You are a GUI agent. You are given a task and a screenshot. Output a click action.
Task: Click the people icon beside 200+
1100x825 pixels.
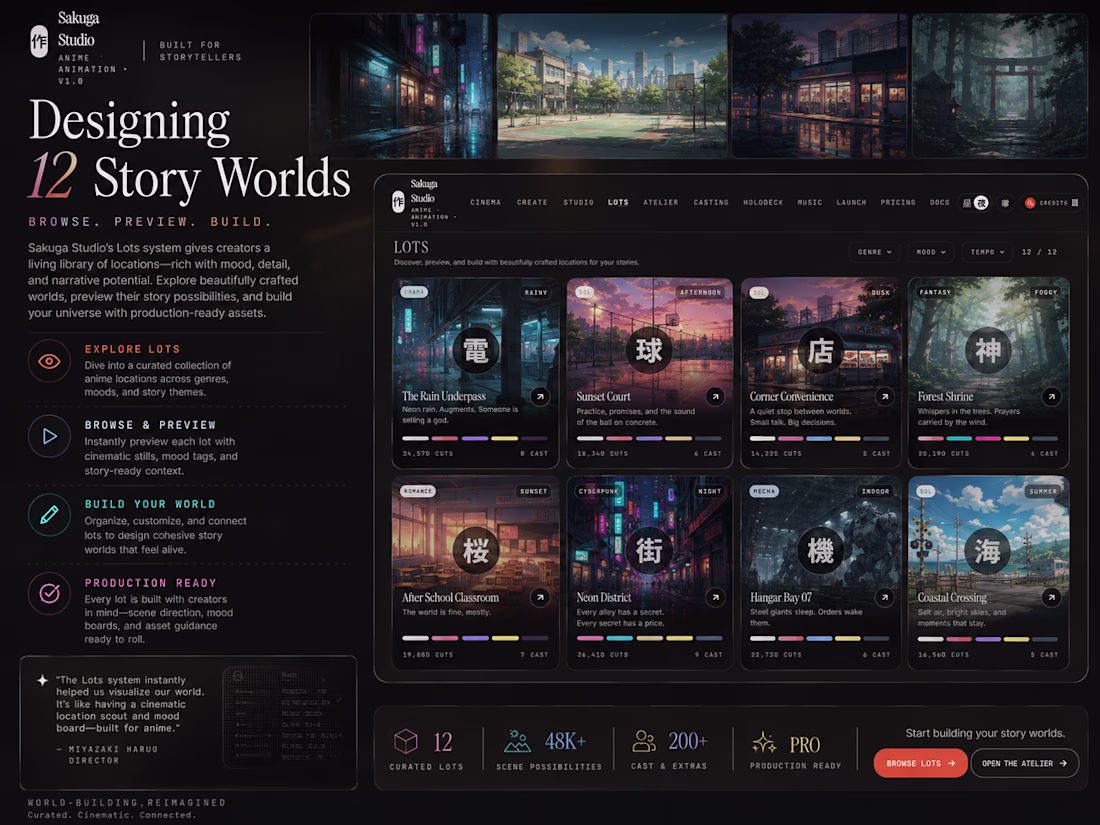(644, 741)
